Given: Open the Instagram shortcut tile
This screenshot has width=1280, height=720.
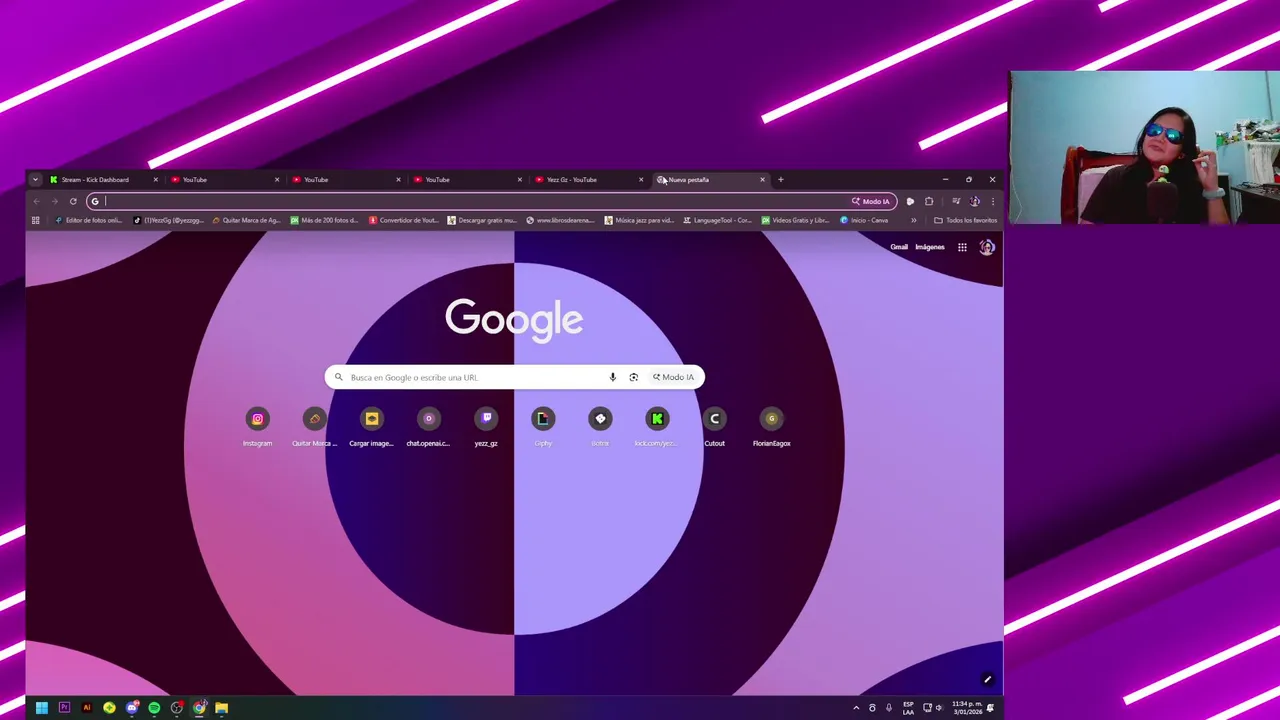Looking at the screenshot, I should click(257, 427).
